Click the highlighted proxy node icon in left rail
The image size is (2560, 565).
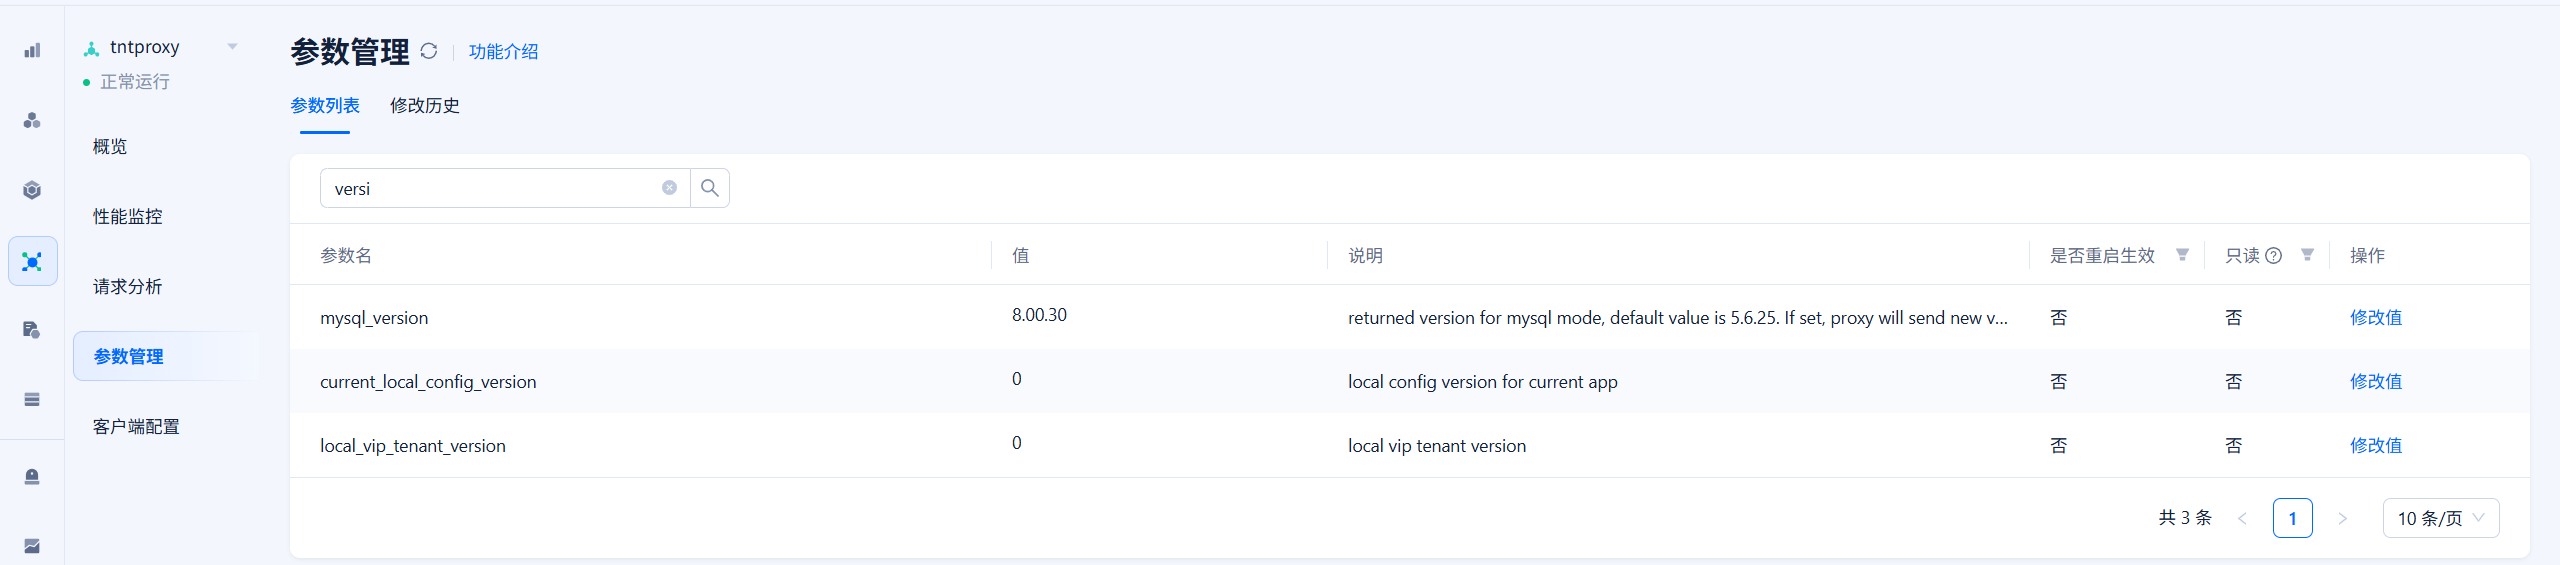point(32,262)
